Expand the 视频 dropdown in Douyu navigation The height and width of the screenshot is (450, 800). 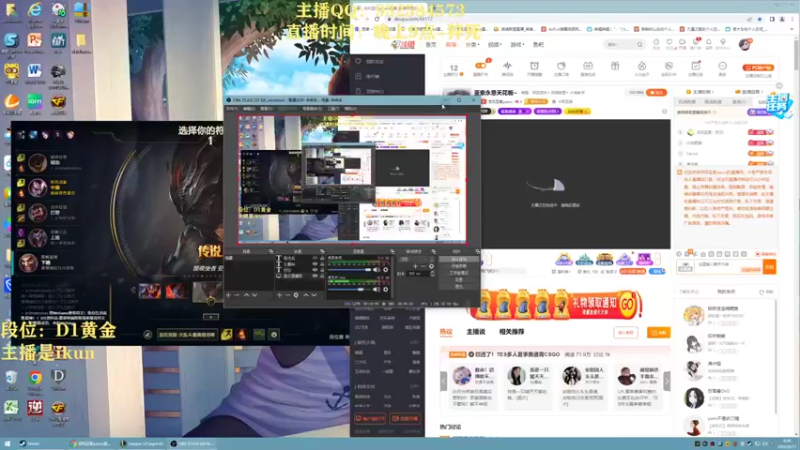point(494,45)
